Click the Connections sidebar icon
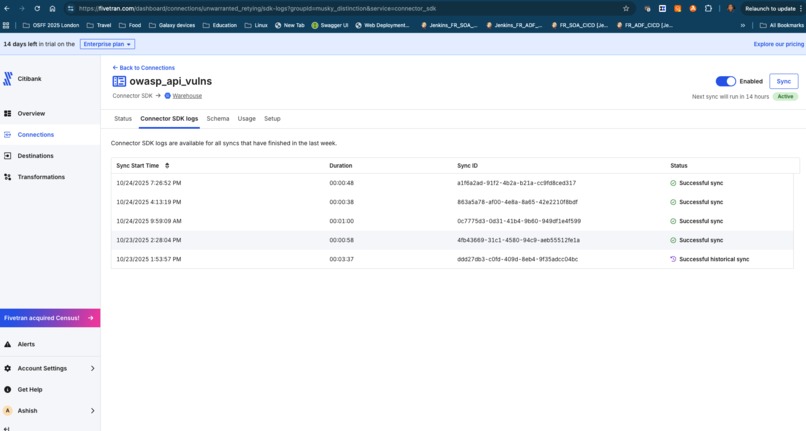Viewport: 806px width, 431px height. pyautogui.click(x=7, y=134)
